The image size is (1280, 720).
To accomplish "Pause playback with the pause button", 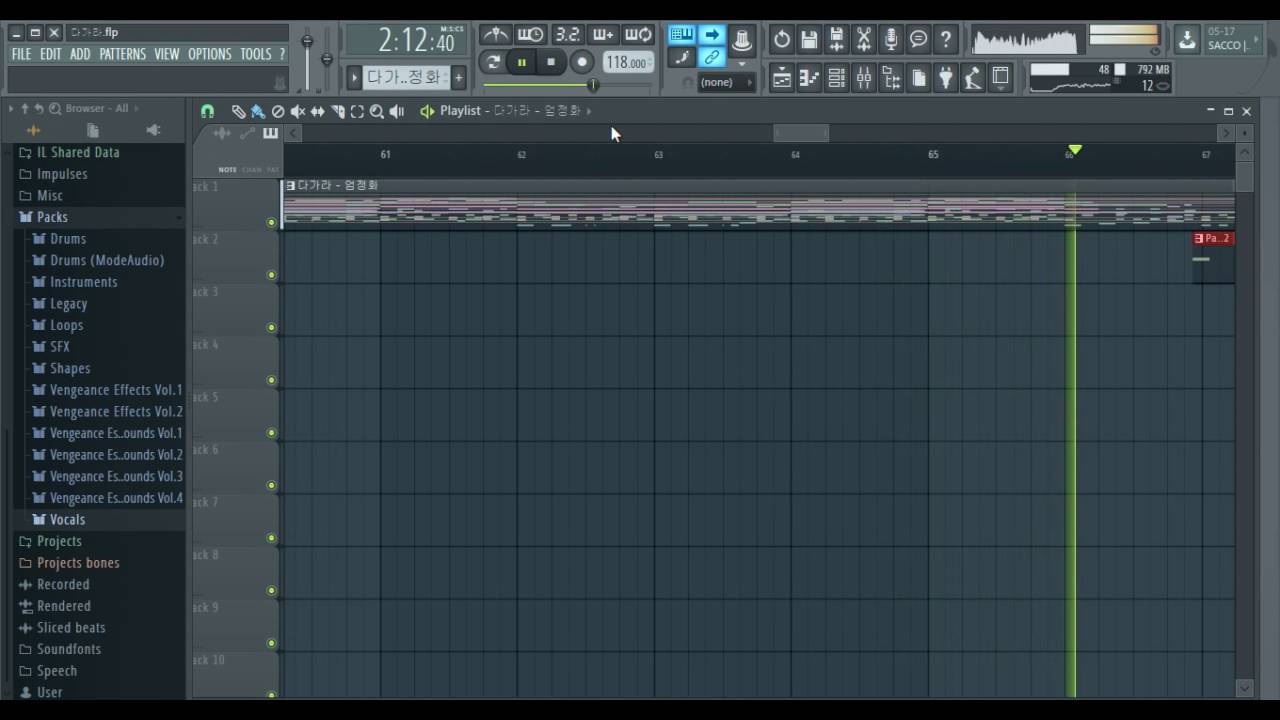I will pyautogui.click(x=521, y=62).
